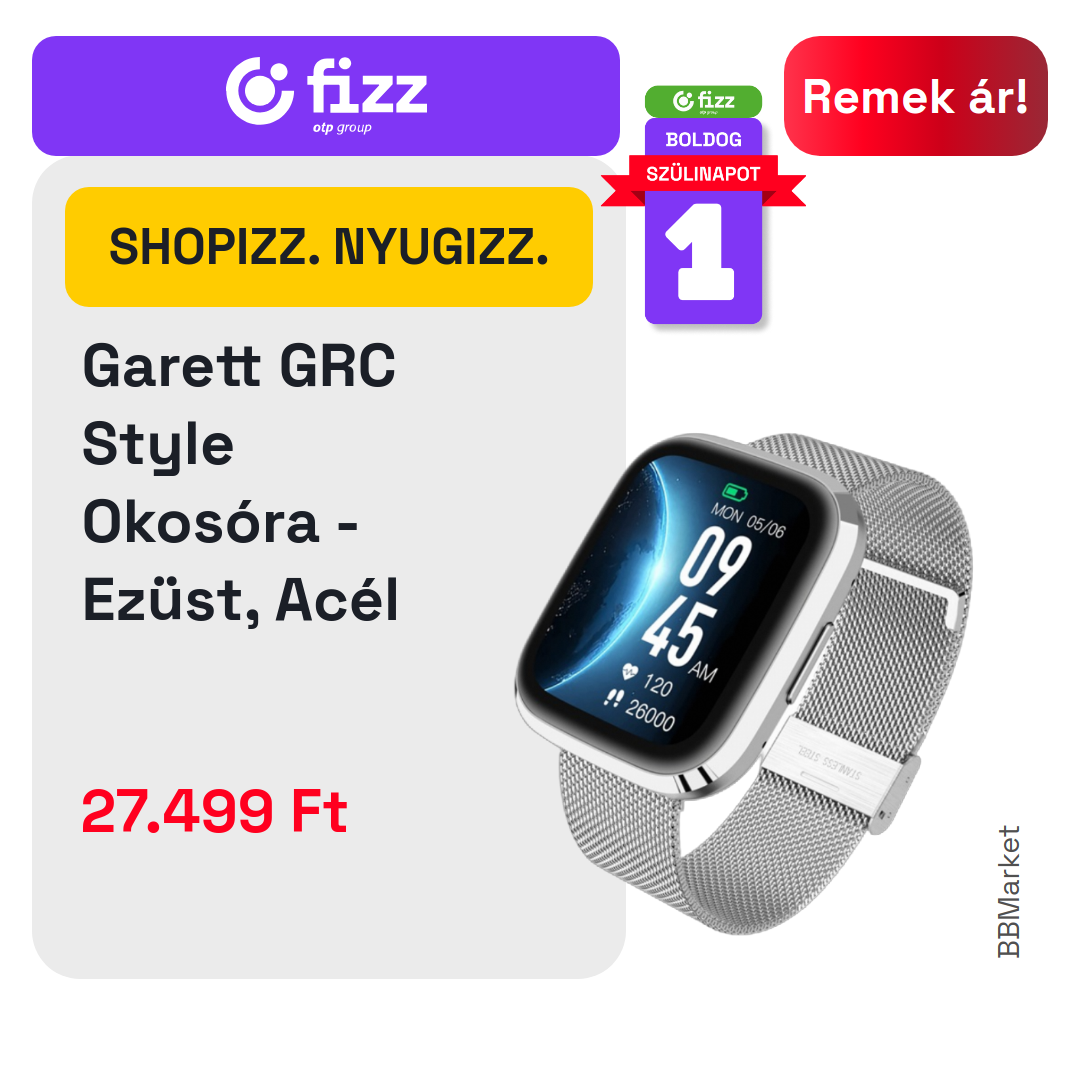Click the MON 05/06 date on watch

(x=748, y=520)
